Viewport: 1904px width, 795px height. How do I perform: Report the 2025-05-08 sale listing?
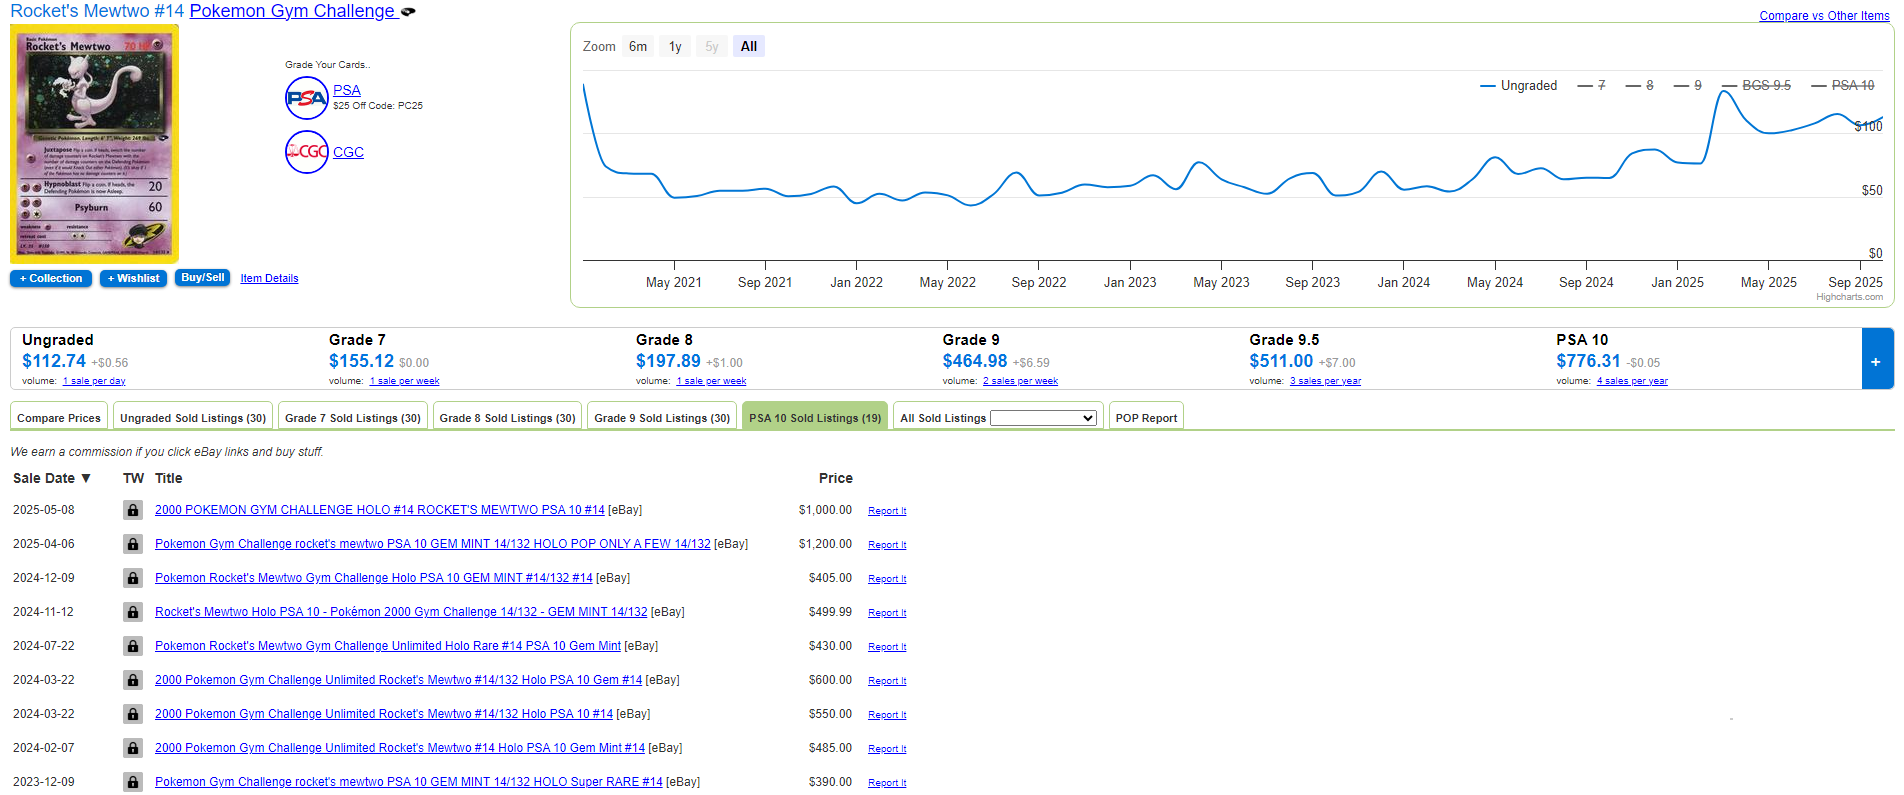[887, 511]
